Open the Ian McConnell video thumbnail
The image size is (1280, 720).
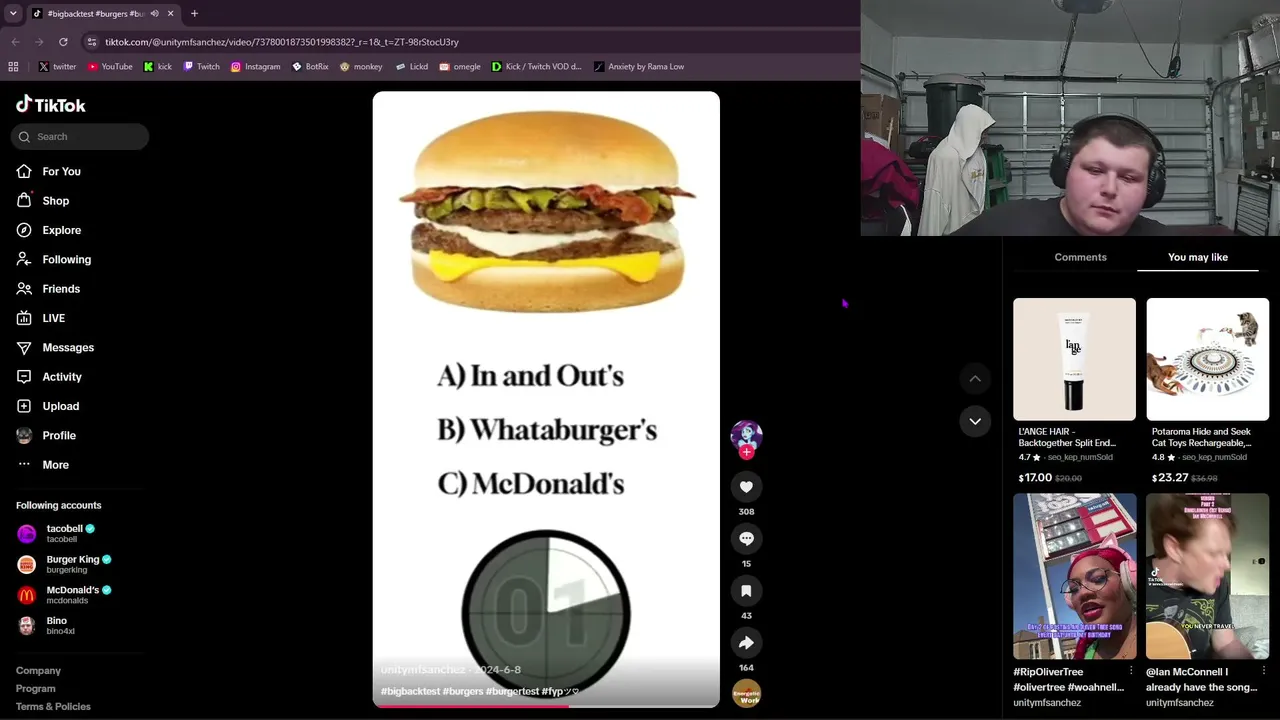(1207, 575)
